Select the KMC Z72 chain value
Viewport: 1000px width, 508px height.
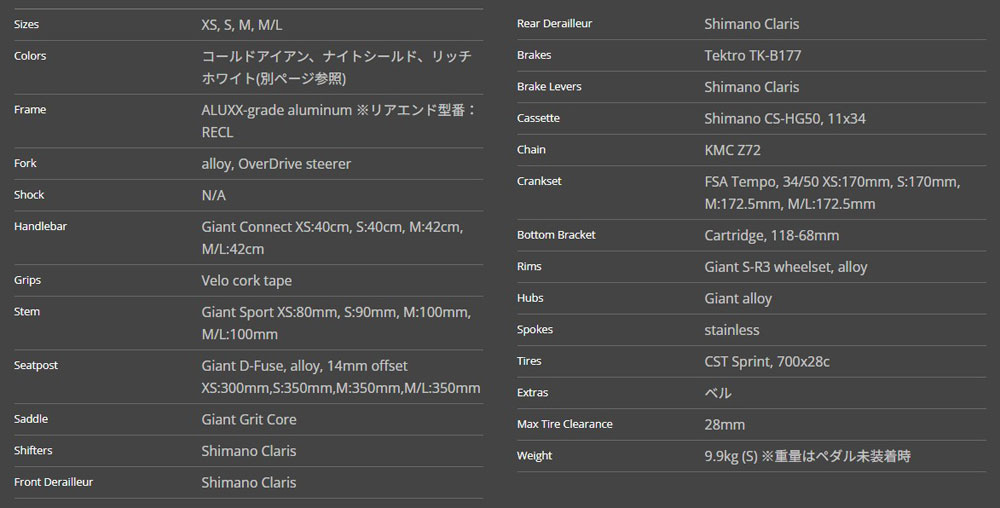click(x=733, y=150)
